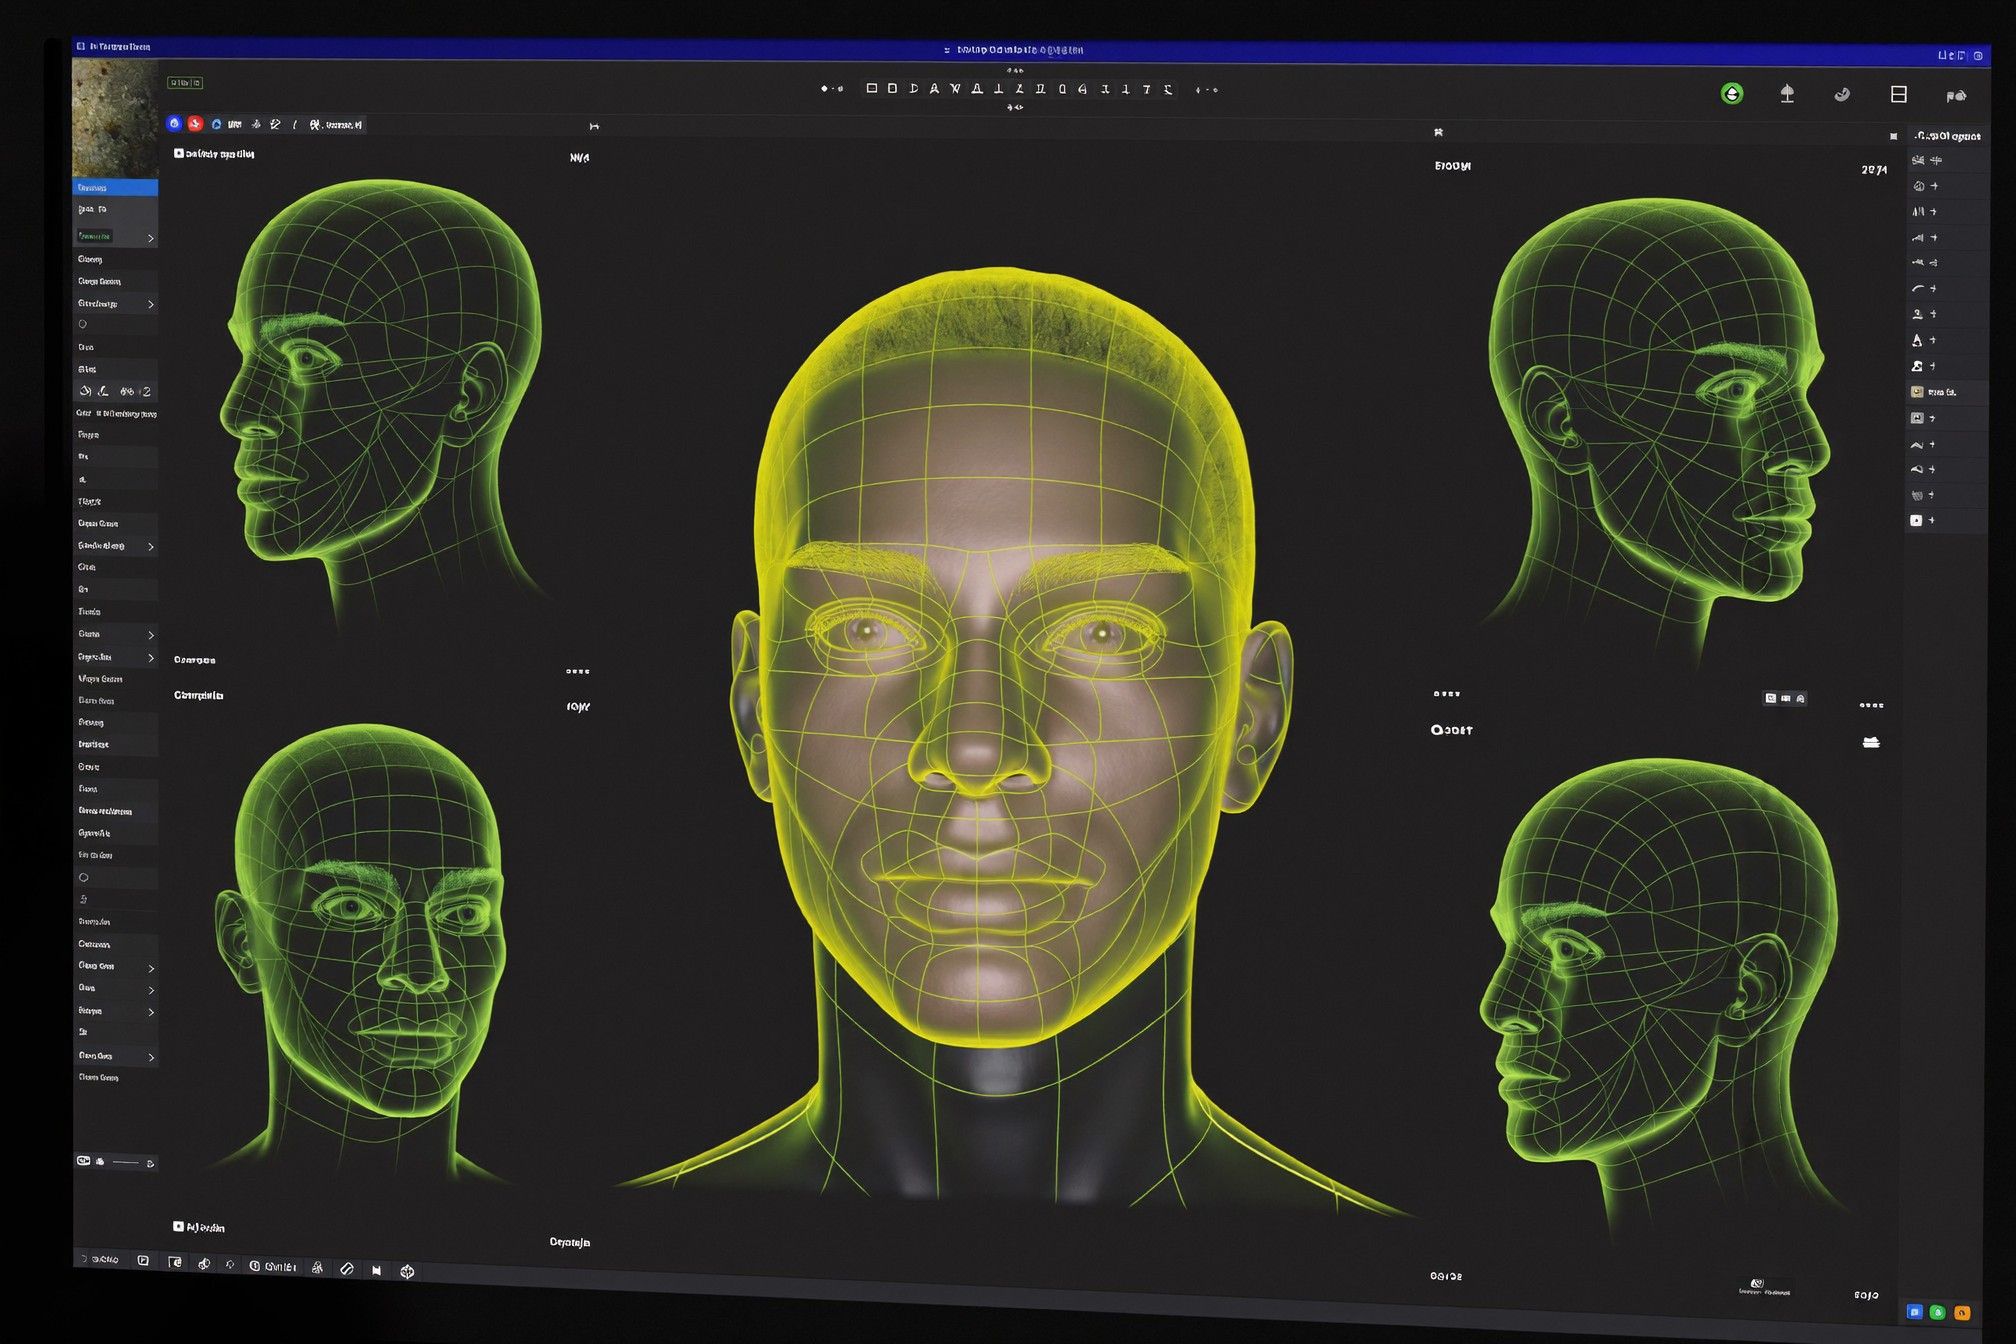
Task: Click the plus next to the arc icon
Action: (1933, 288)
